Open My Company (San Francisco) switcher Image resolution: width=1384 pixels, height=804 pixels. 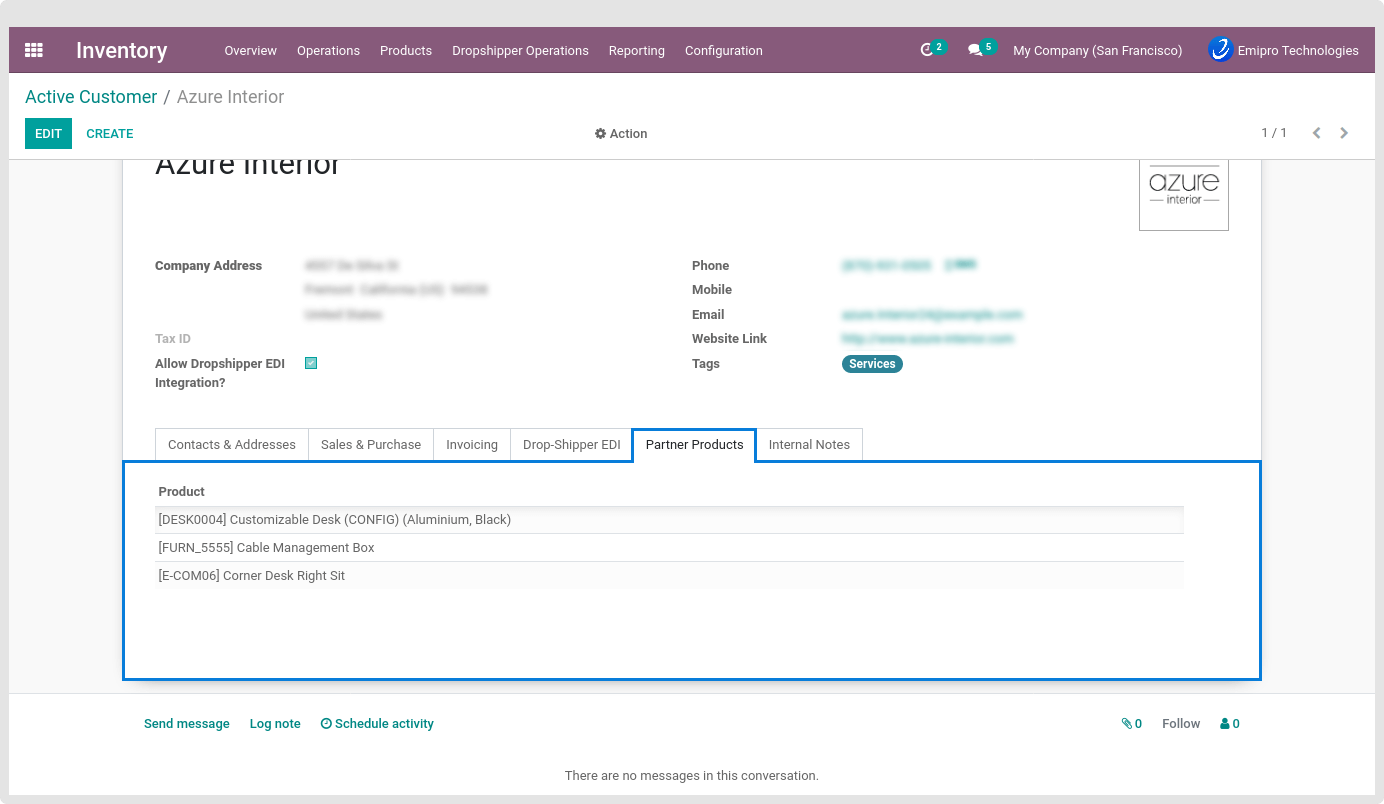coord(1097,51)
